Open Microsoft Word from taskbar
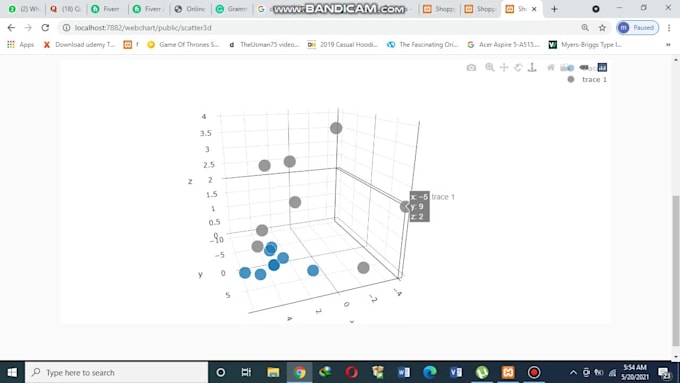 coord(403,372)
